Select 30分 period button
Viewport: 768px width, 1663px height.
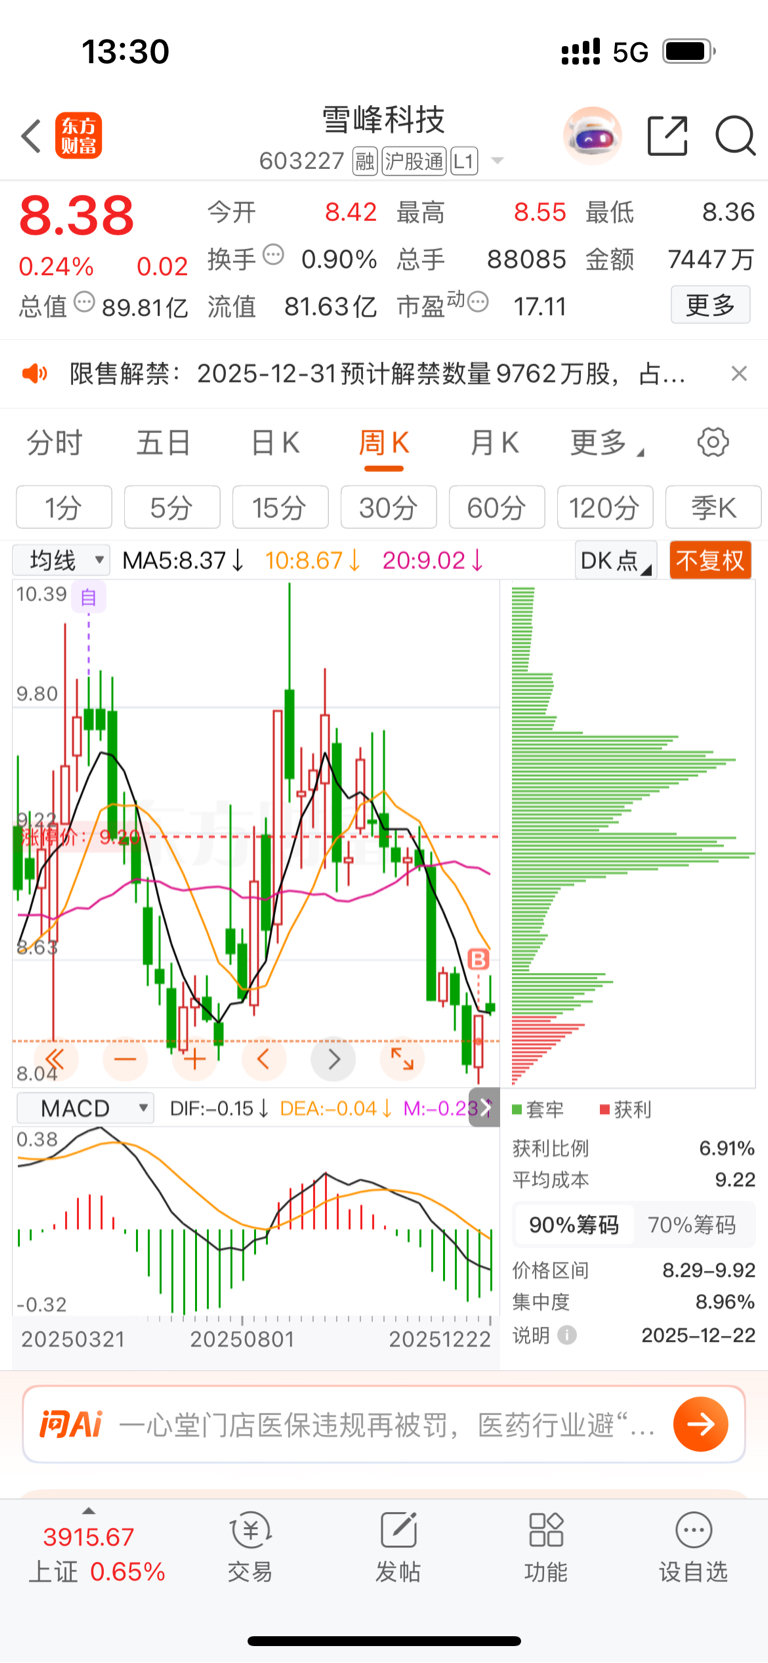click(389, 507)
